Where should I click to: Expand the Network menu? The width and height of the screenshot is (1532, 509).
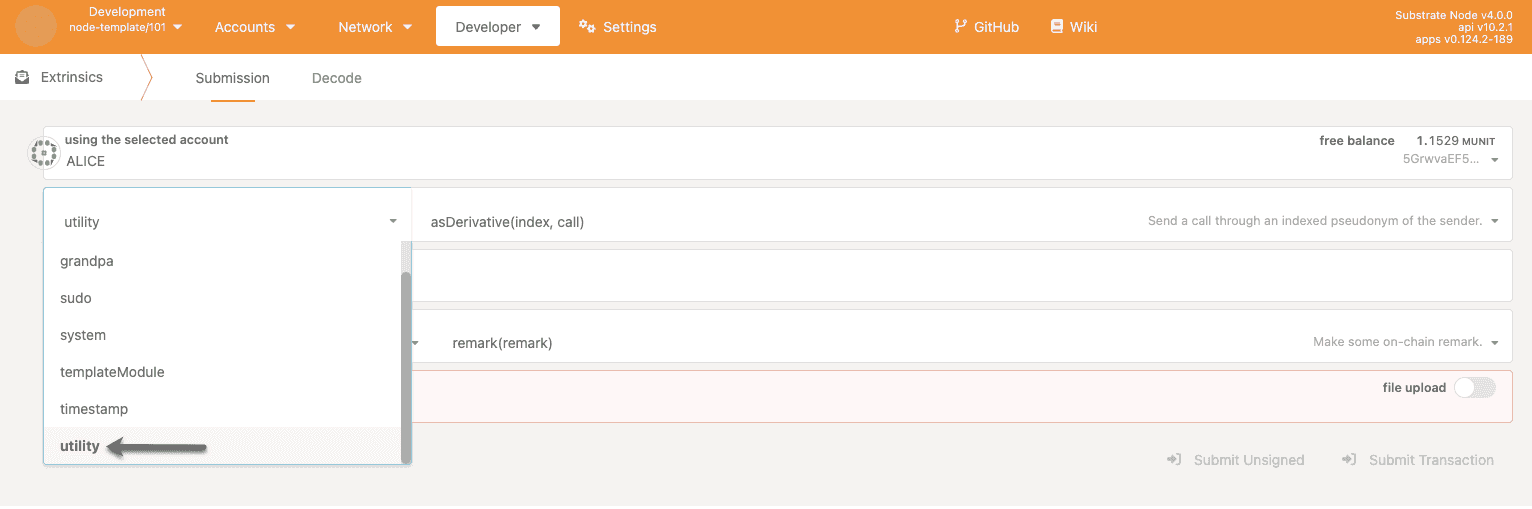click(375, 27)
